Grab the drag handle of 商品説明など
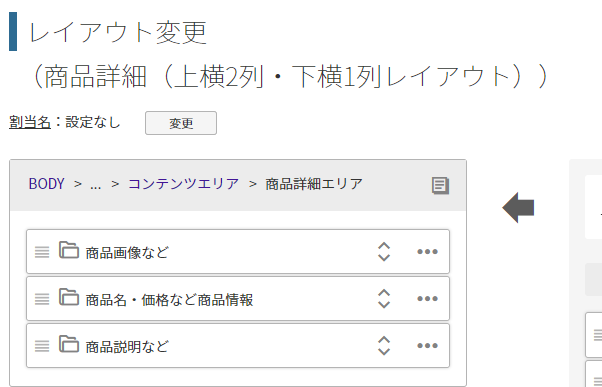Screen dimensions: 602x387 (x=42, y=346)
